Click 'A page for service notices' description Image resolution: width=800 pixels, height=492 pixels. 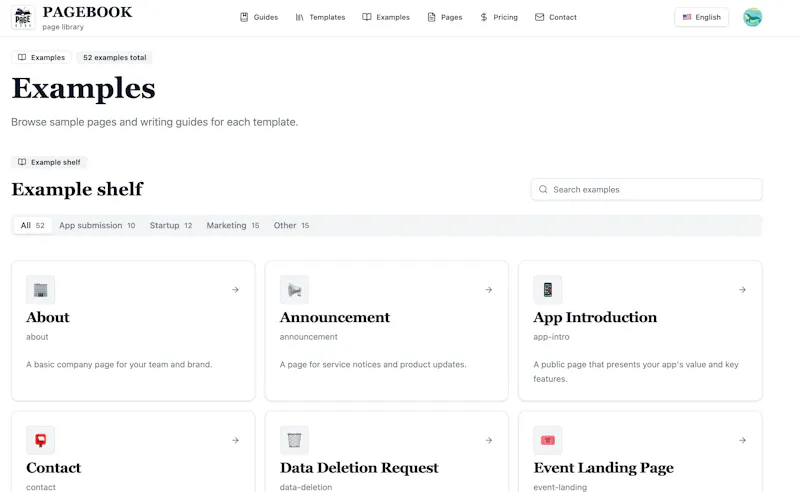tap(373, 364)
